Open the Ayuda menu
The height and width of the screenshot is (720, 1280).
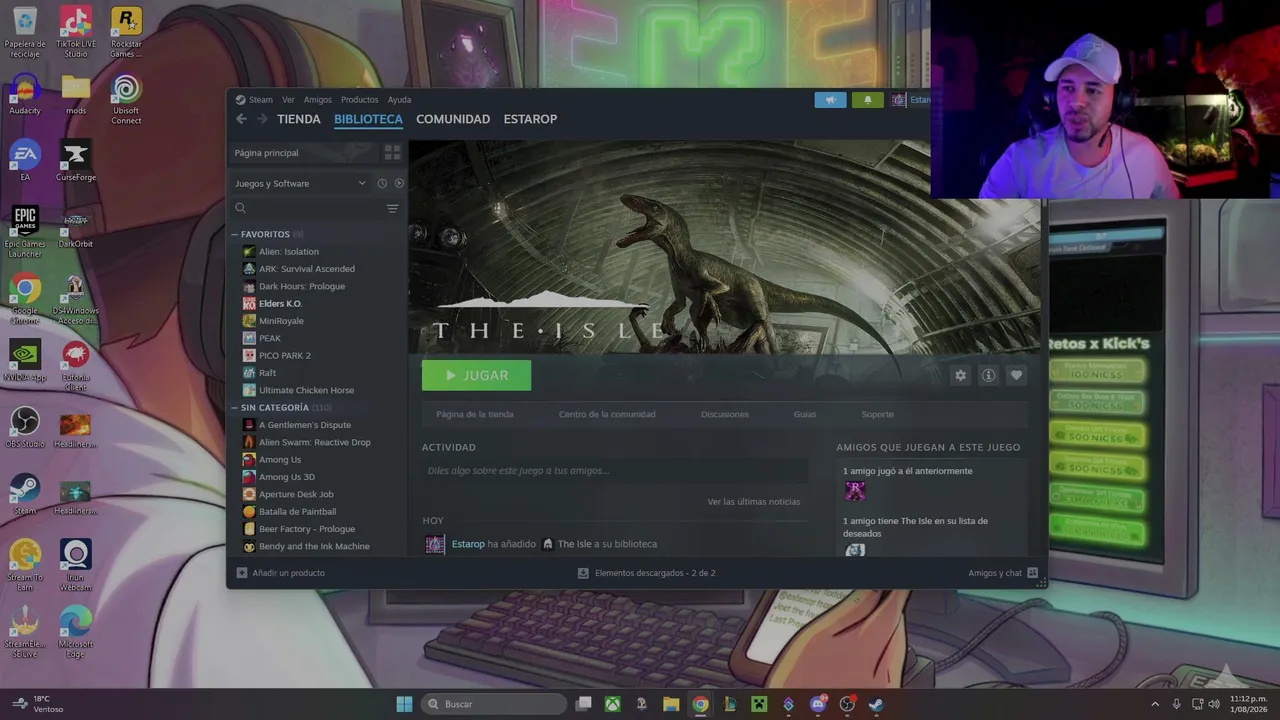399,100
